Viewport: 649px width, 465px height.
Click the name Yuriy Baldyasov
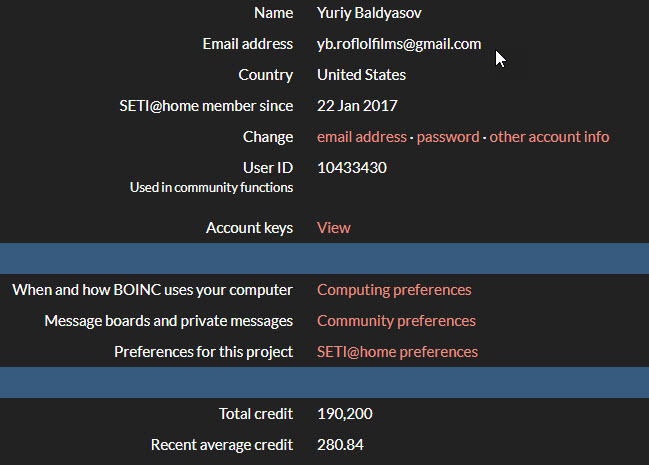tap(369, 13)
